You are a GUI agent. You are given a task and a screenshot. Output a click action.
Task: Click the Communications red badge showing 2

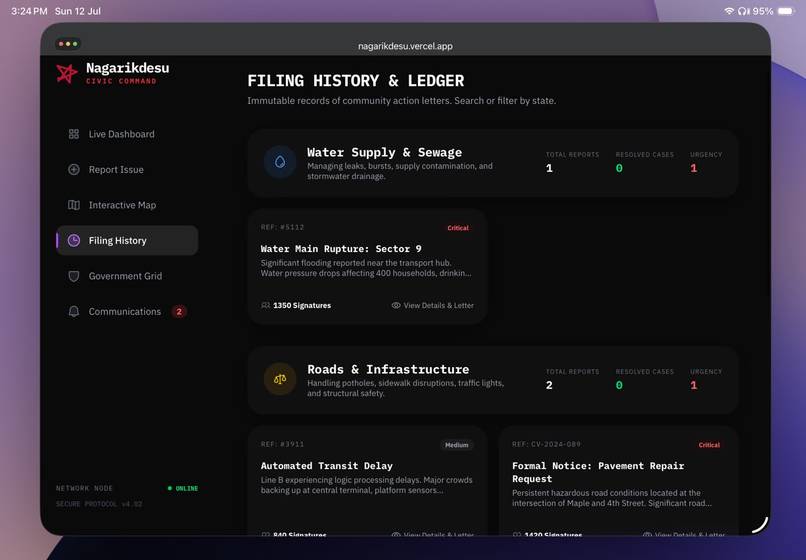[x=179, y=311]
